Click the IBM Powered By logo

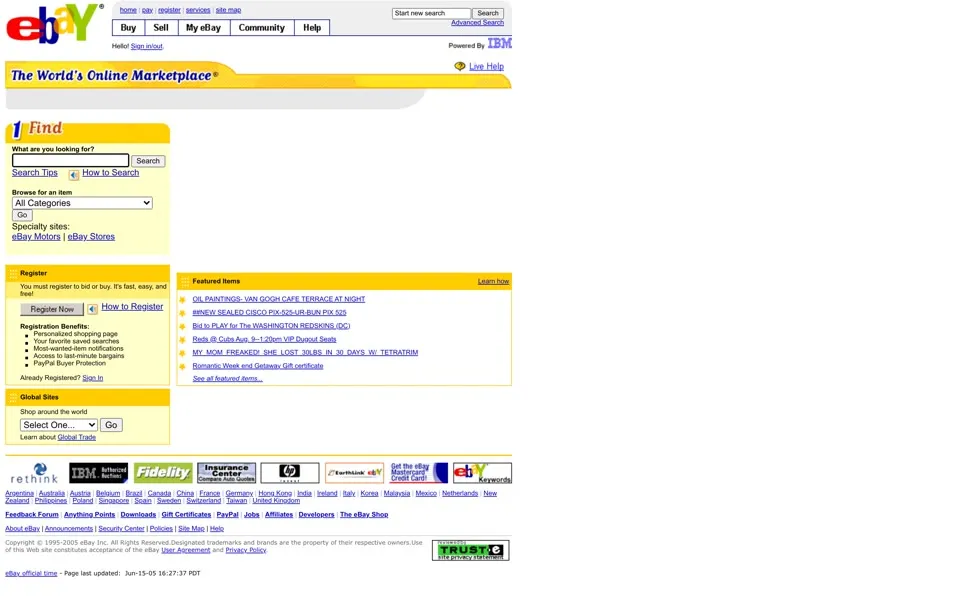(499, 43)
